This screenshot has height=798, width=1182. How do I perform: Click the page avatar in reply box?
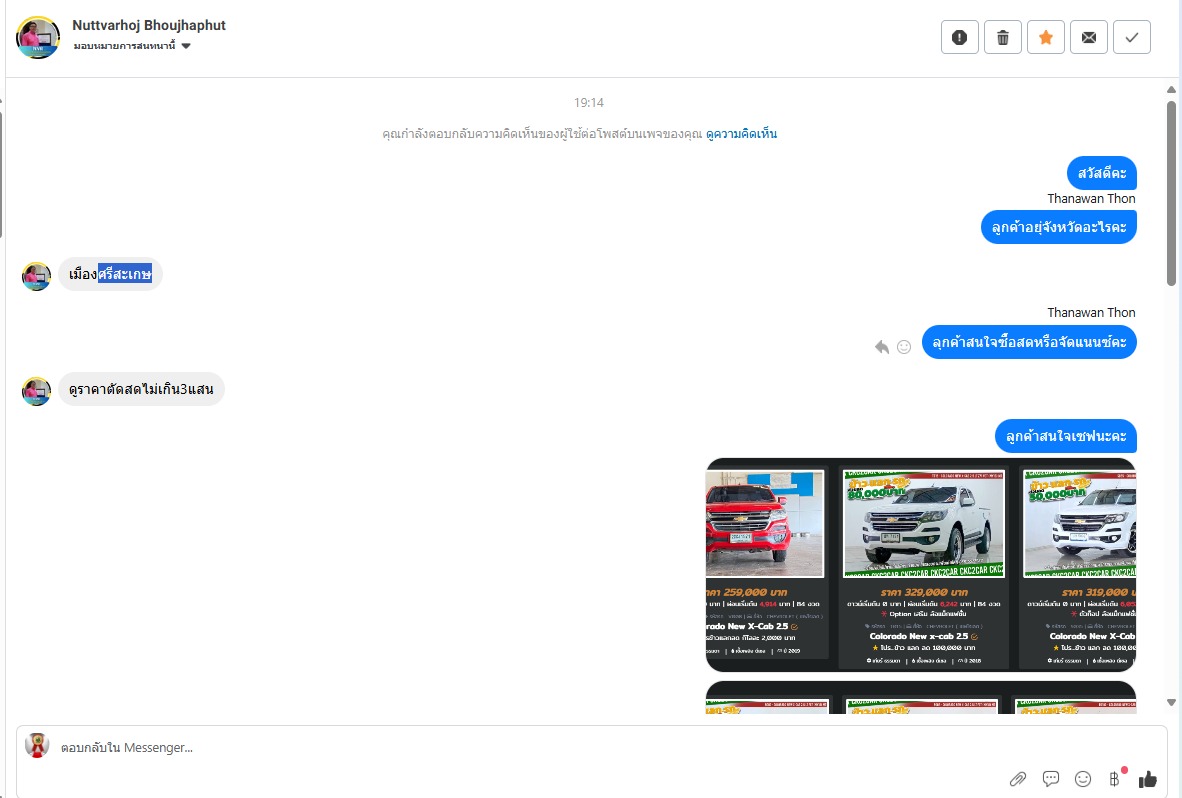point(37,745)
